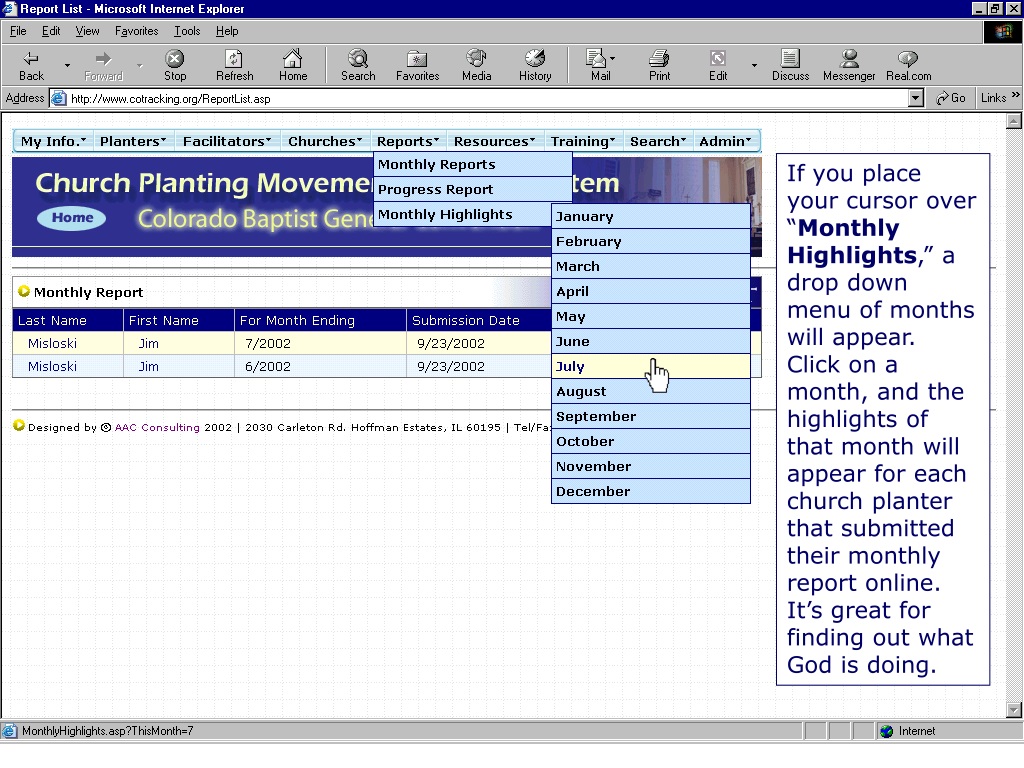Expand the Facilitators navigation menu
This screenshot has height=768, width=1024.
(227, 141)
